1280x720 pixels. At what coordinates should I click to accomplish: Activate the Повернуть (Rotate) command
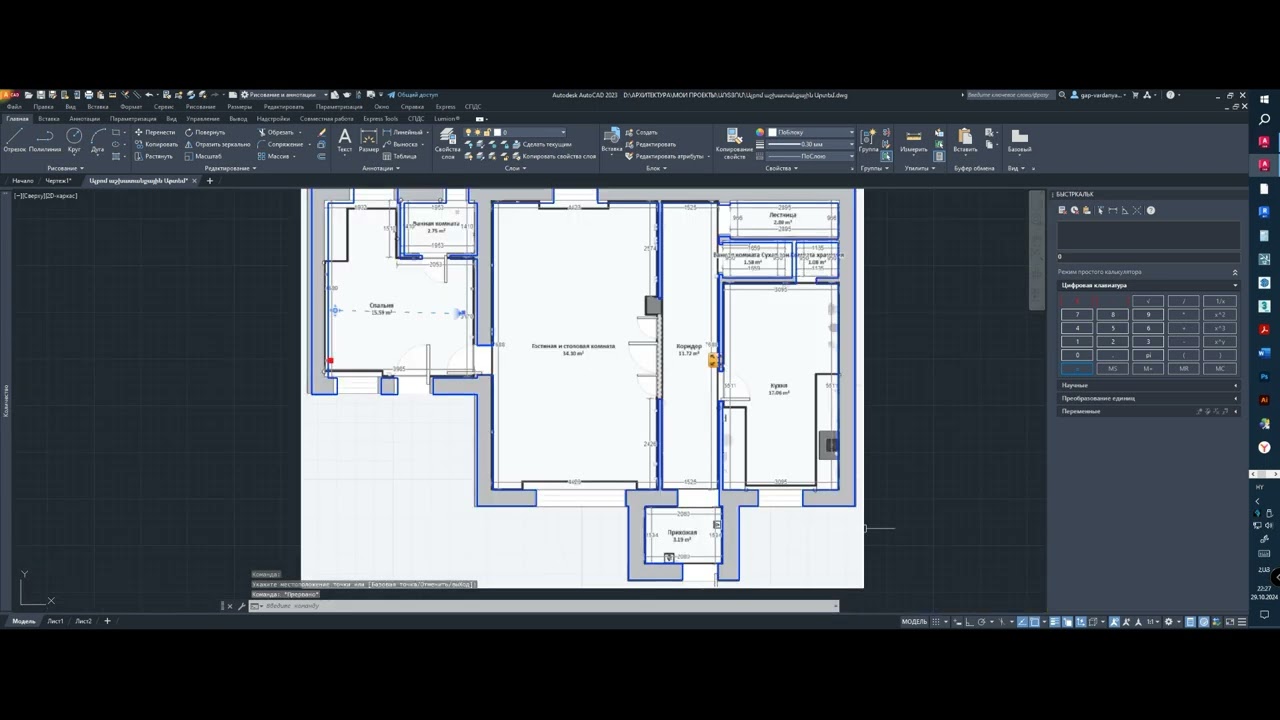click(205, 132)
